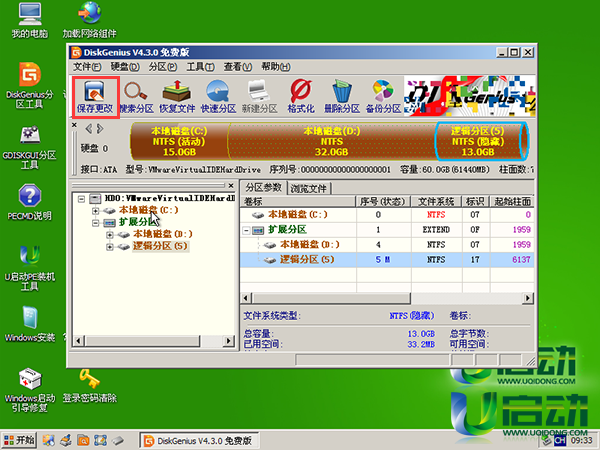Select 逻辑分区(5) in the tree
600x450 pixels.
(x=160, y=246)
